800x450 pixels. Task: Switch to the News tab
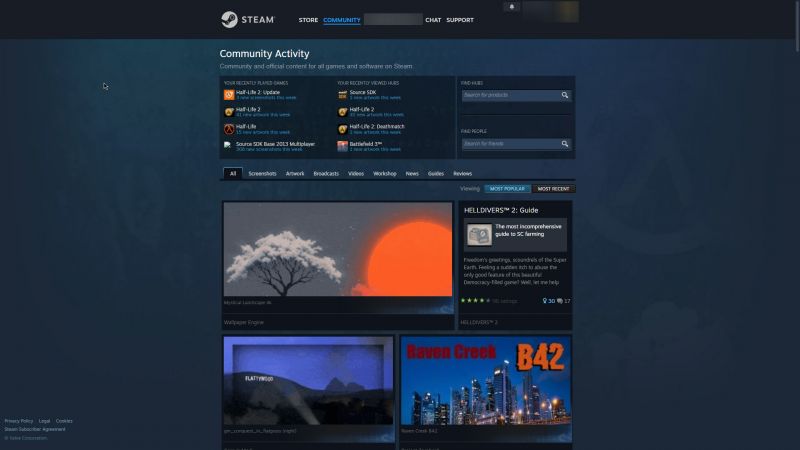click(x=412, y=173)
